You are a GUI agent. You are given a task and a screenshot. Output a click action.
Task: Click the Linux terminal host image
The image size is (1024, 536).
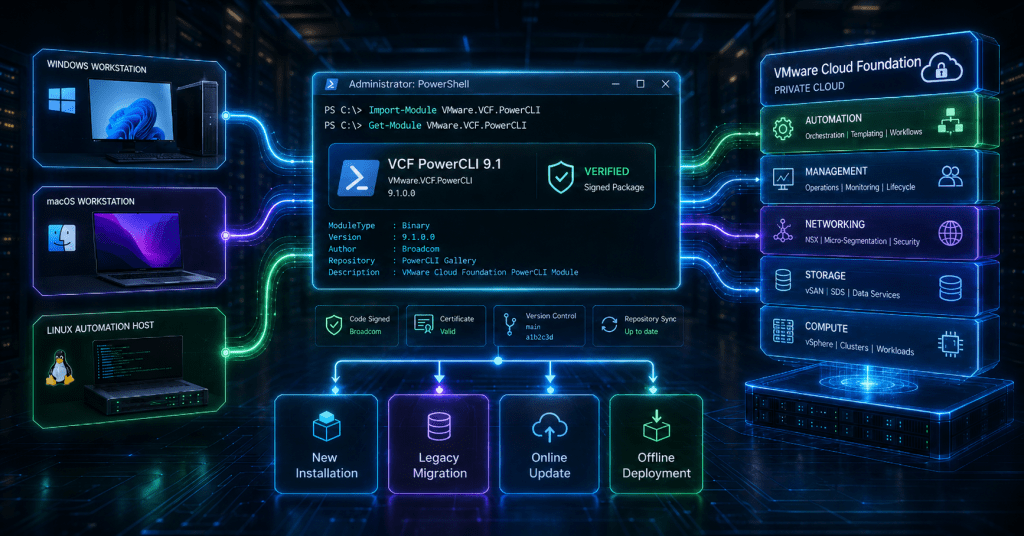[x=145, y=376]
